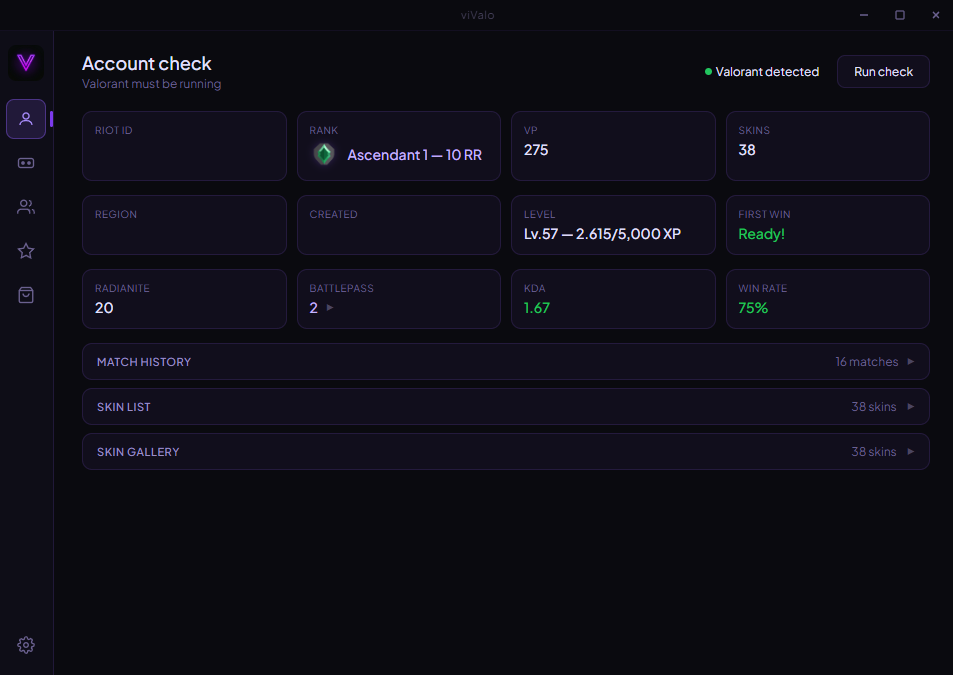Close the viValo window
The width and height of the screenshot is (953, 675).
pyautogui.click(x=935, y=15)
